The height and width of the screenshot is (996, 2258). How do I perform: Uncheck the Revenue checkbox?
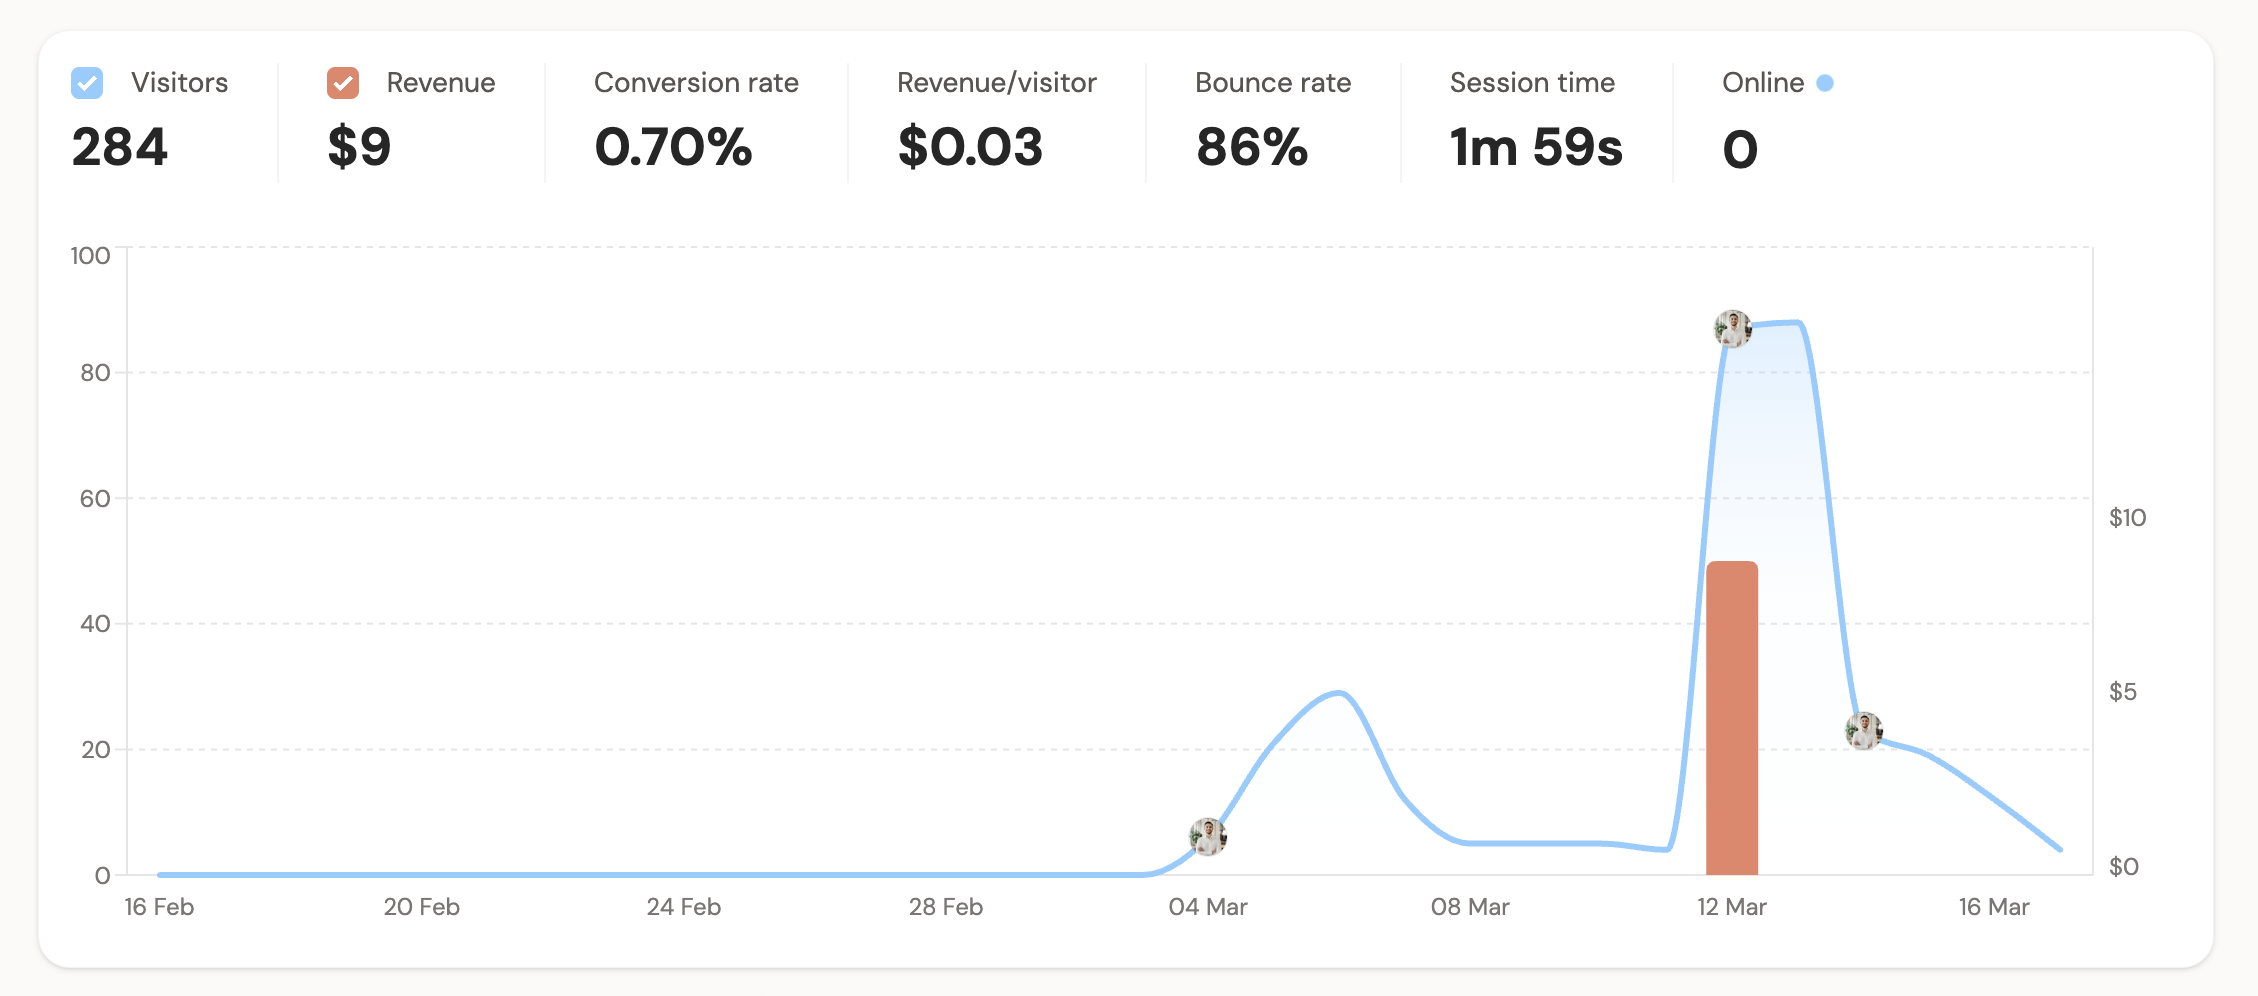pyautogui.click(x=343, y=83)
